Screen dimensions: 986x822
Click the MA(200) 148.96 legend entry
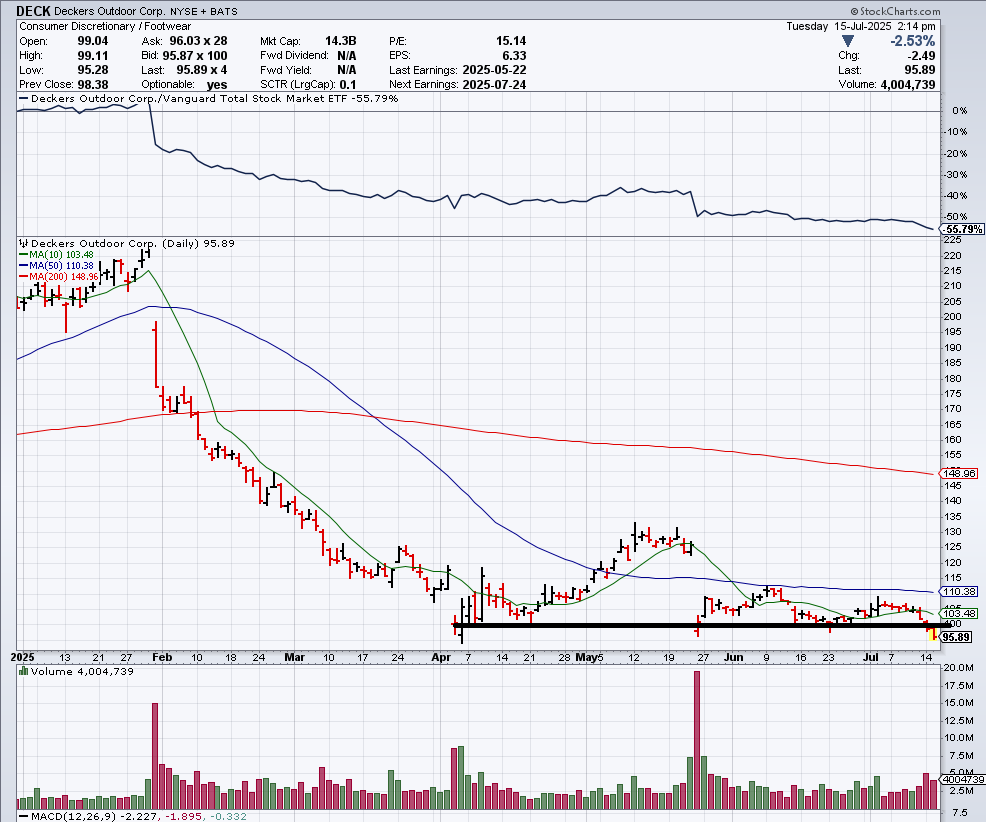coord(58,276)
